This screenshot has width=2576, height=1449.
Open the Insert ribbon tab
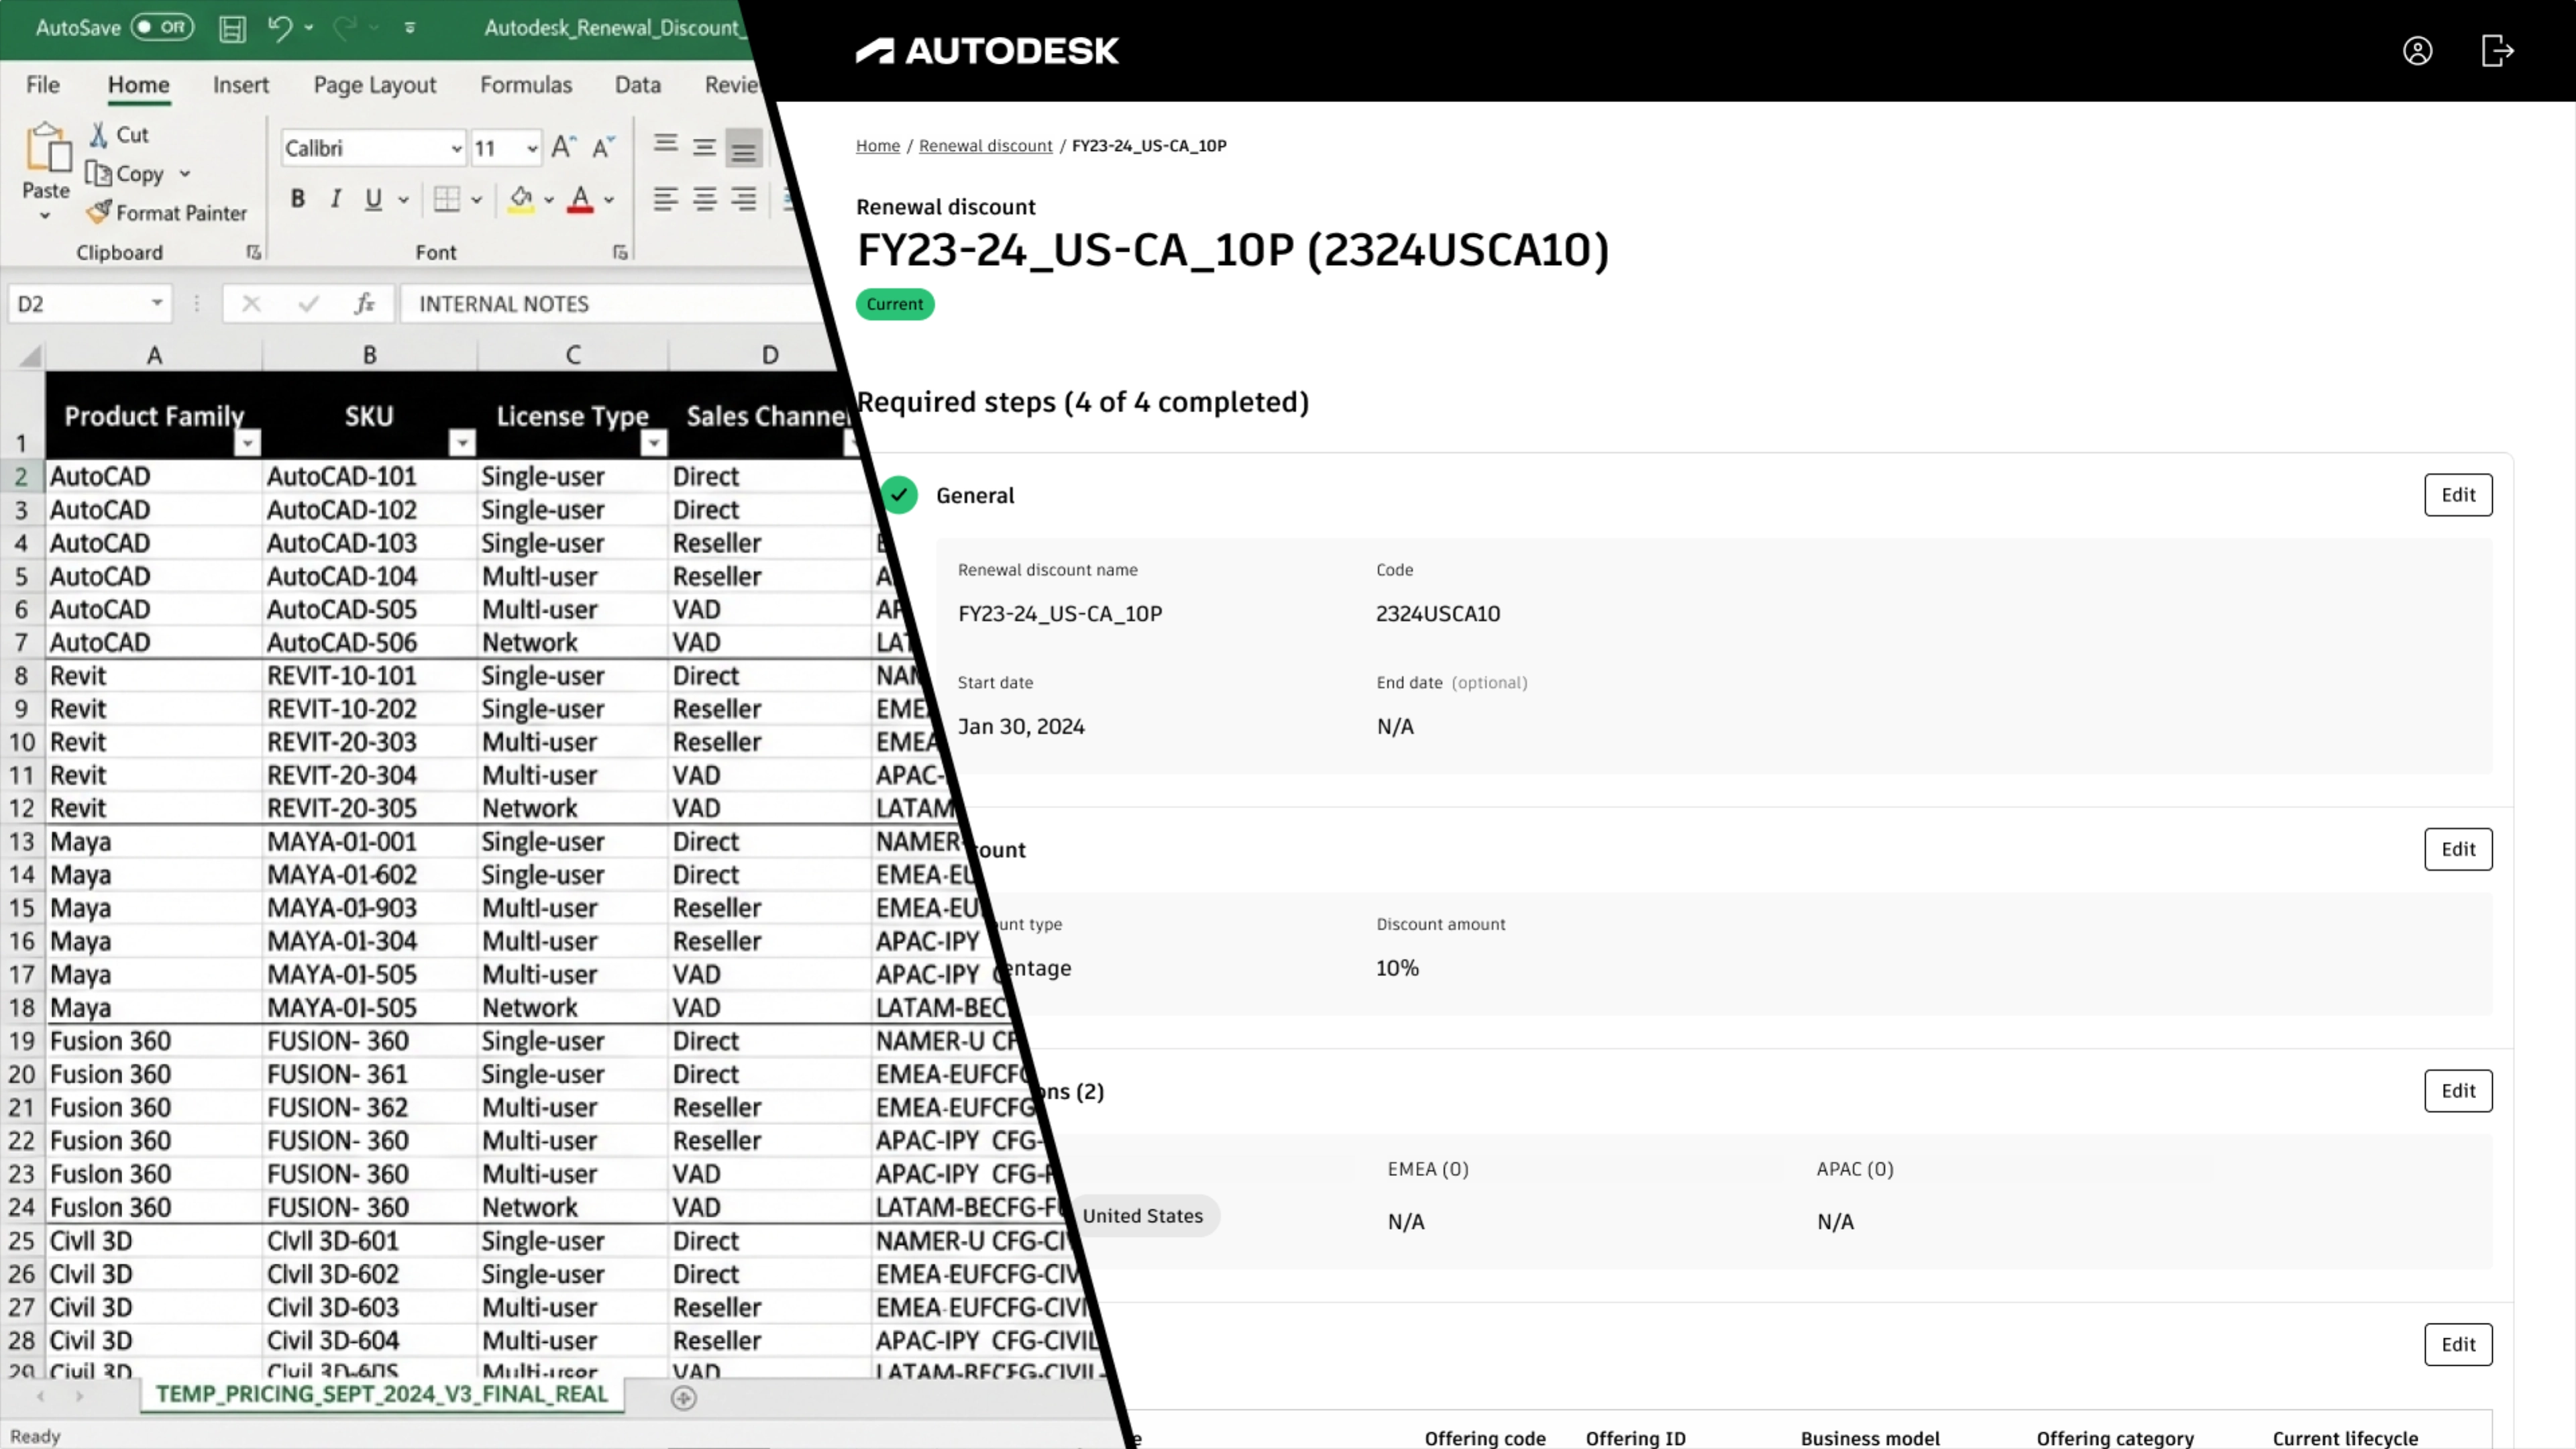pos(240,85)
